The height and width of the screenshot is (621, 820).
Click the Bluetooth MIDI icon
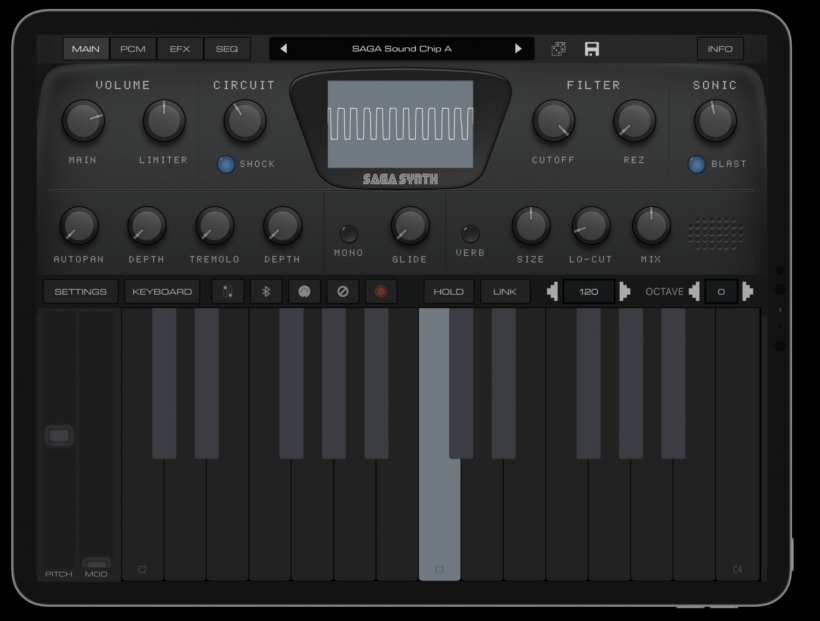[x=265, y=292]
